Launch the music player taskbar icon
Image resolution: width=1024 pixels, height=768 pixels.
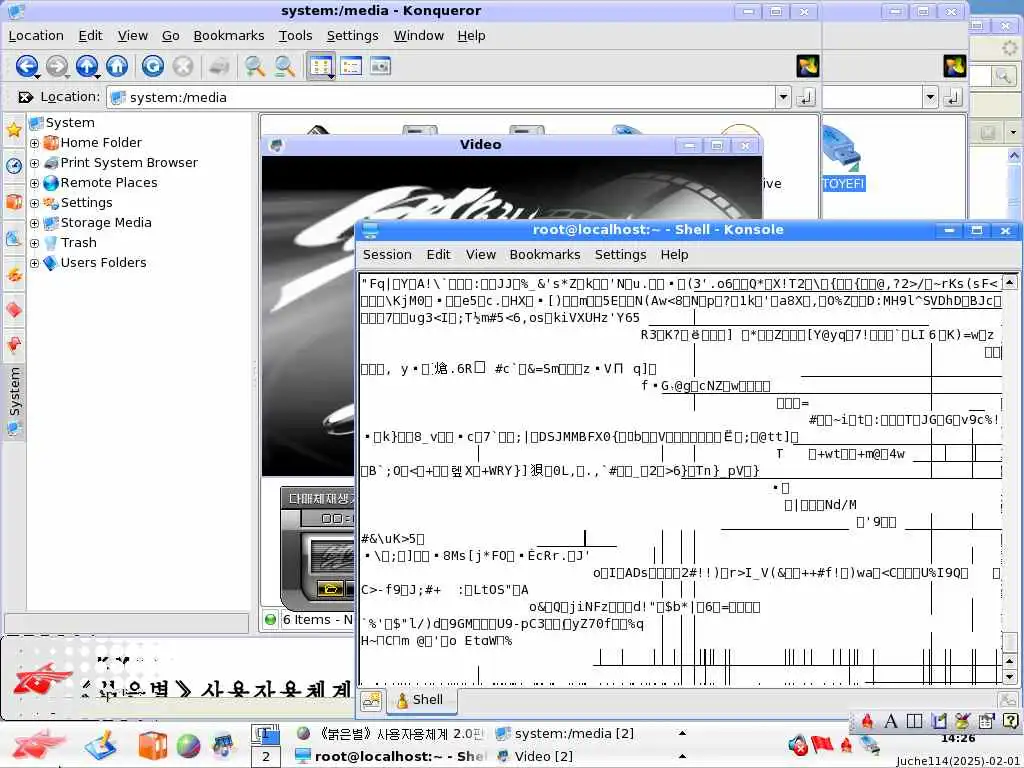click(x=223, y=746)
